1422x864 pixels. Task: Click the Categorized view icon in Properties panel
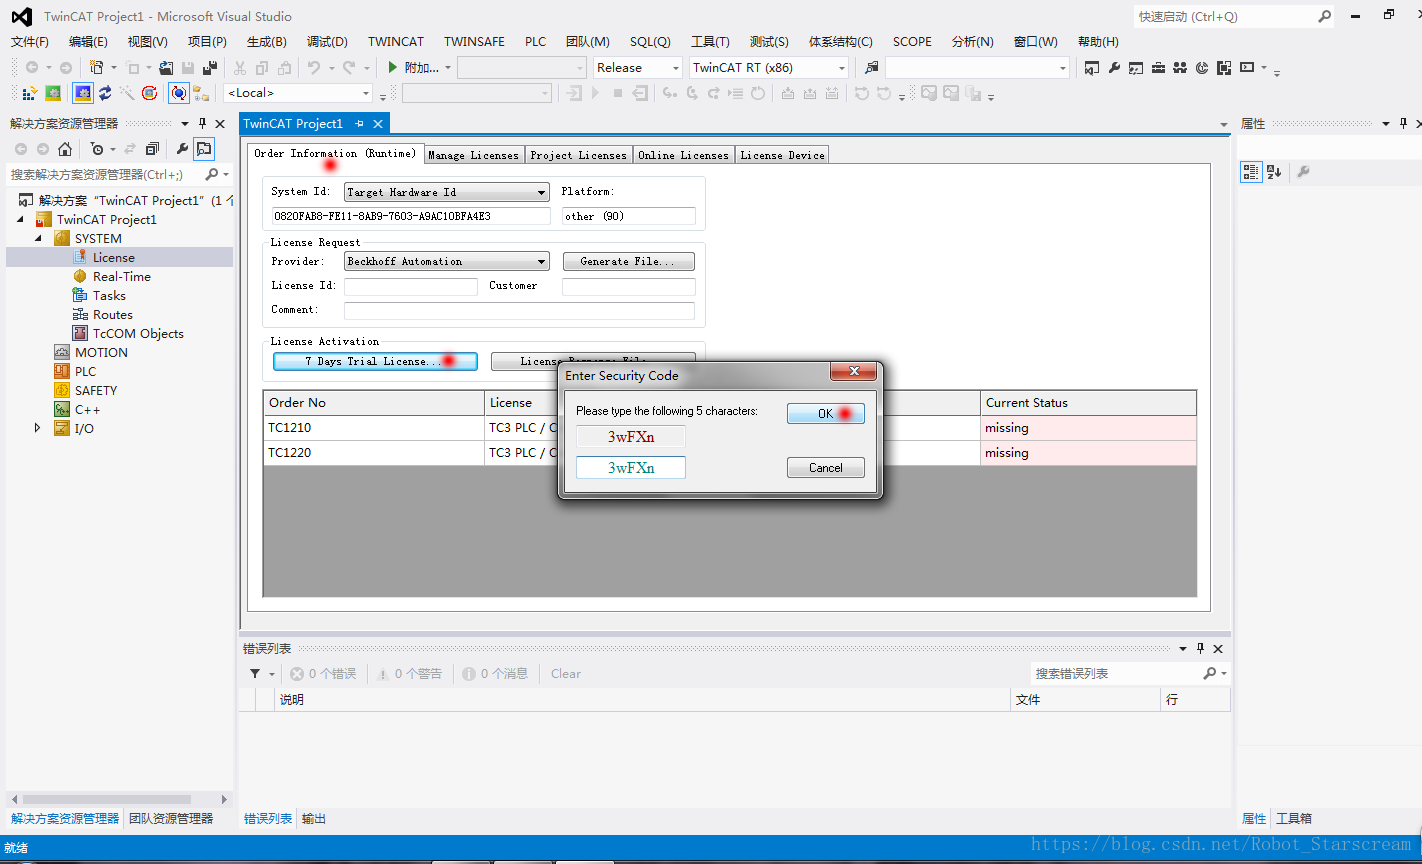tap(1251, 172)
